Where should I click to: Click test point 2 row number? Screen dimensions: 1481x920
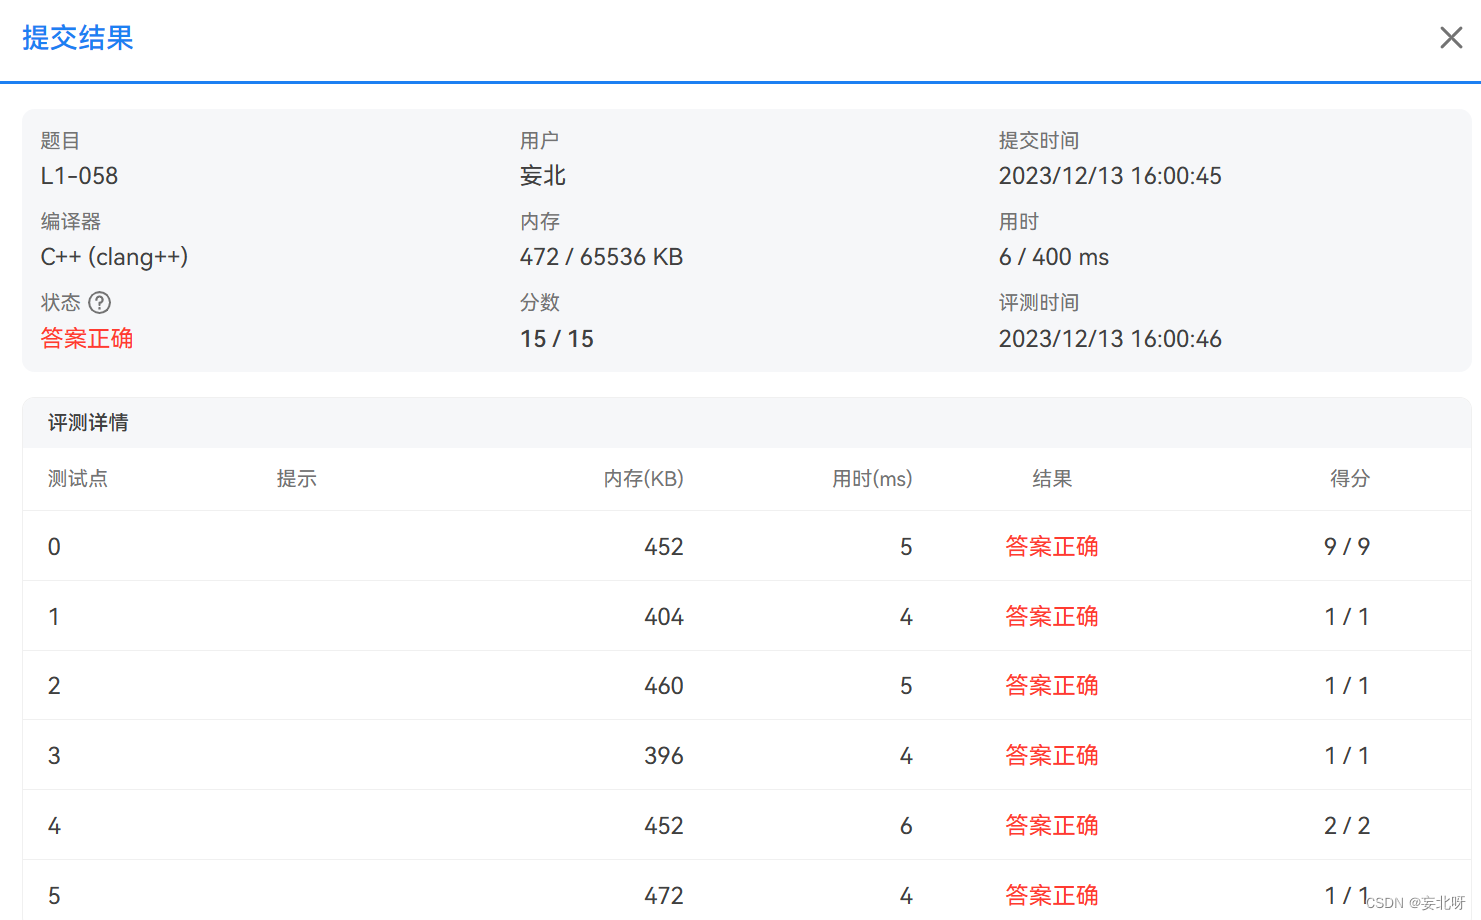point(54,686)
